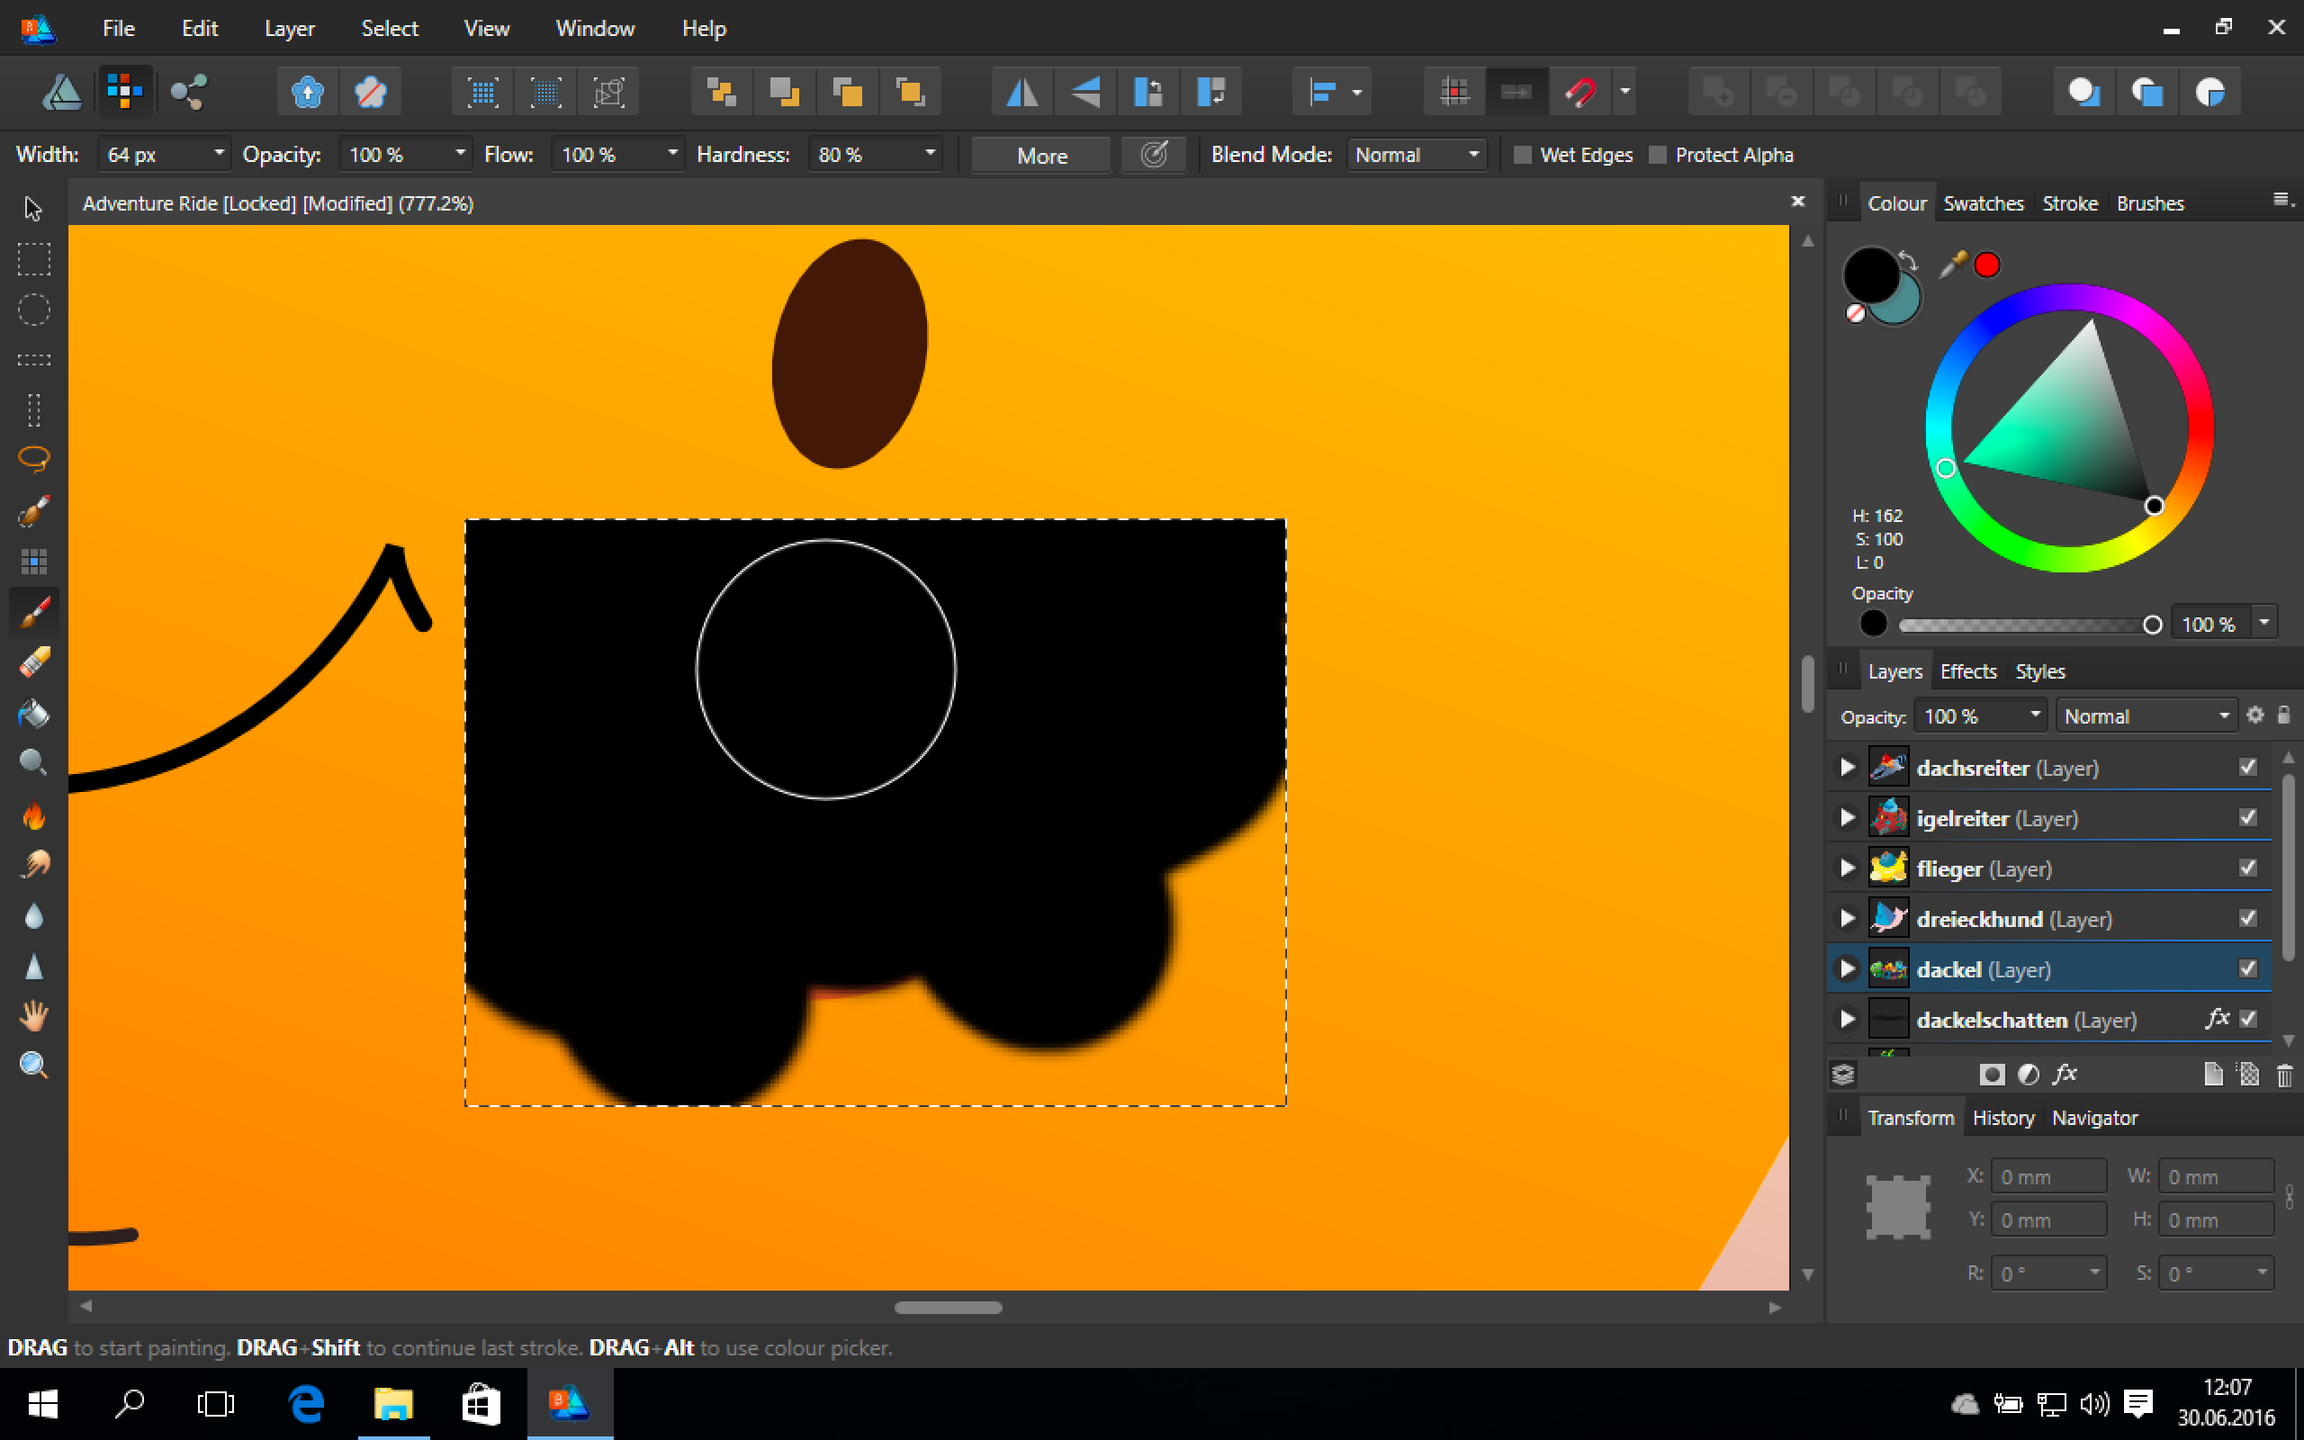This screenshot has height=1440, width=2304.
Task: Hide the flieger layer
Action: 2248,868
